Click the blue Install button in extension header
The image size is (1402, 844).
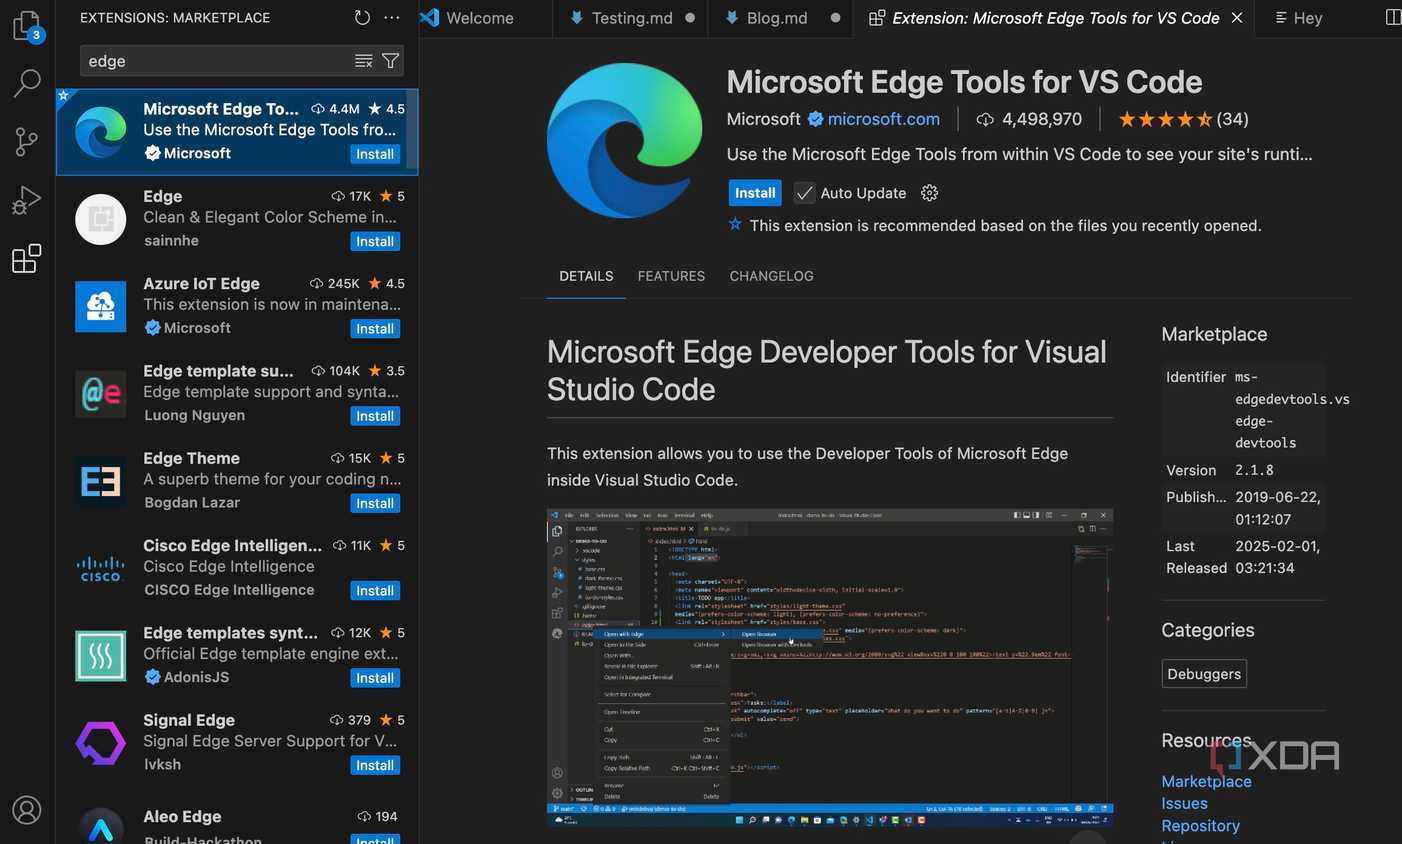[x=755, y=193]
